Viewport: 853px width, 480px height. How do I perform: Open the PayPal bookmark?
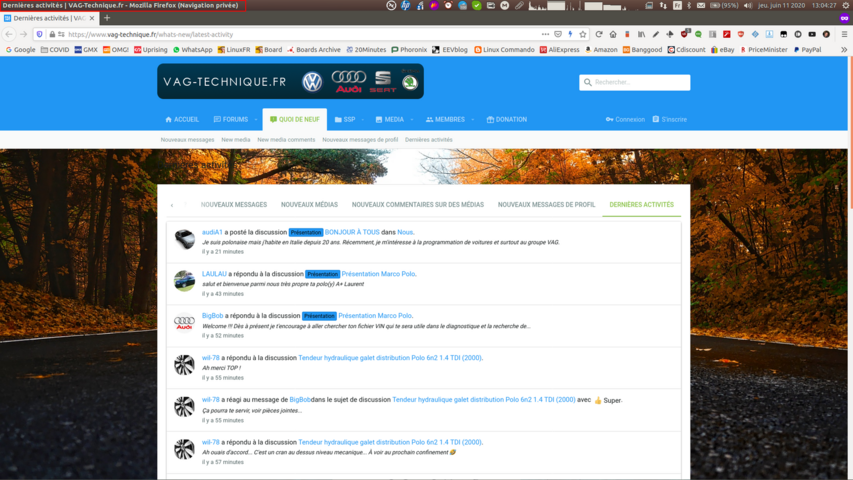pyautogui.click(x=807, y=50)
